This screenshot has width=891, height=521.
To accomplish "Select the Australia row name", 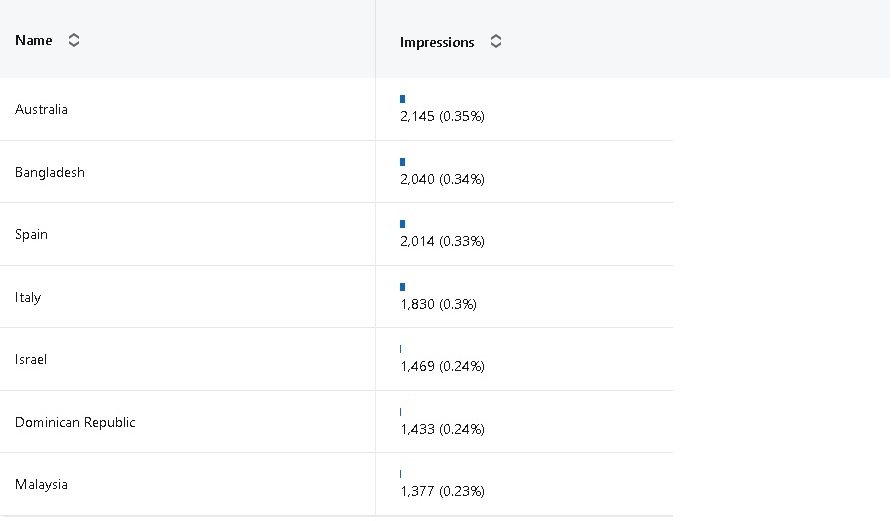I will (x=42, y=110).
